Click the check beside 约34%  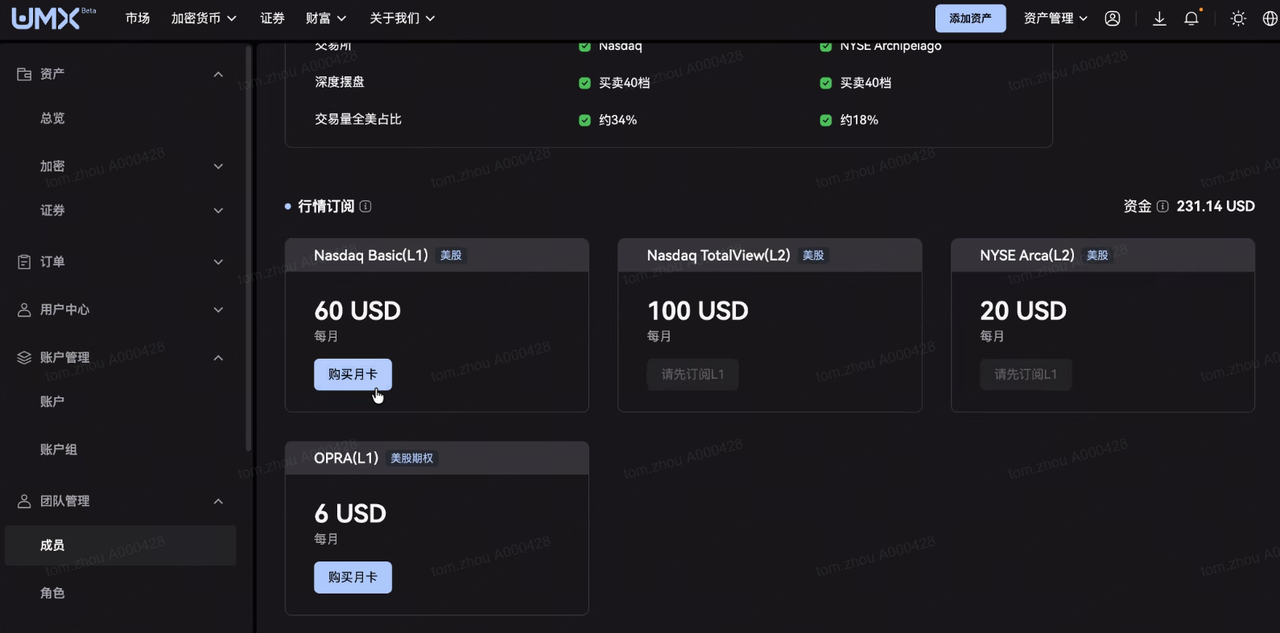click(x=585, y=120)
